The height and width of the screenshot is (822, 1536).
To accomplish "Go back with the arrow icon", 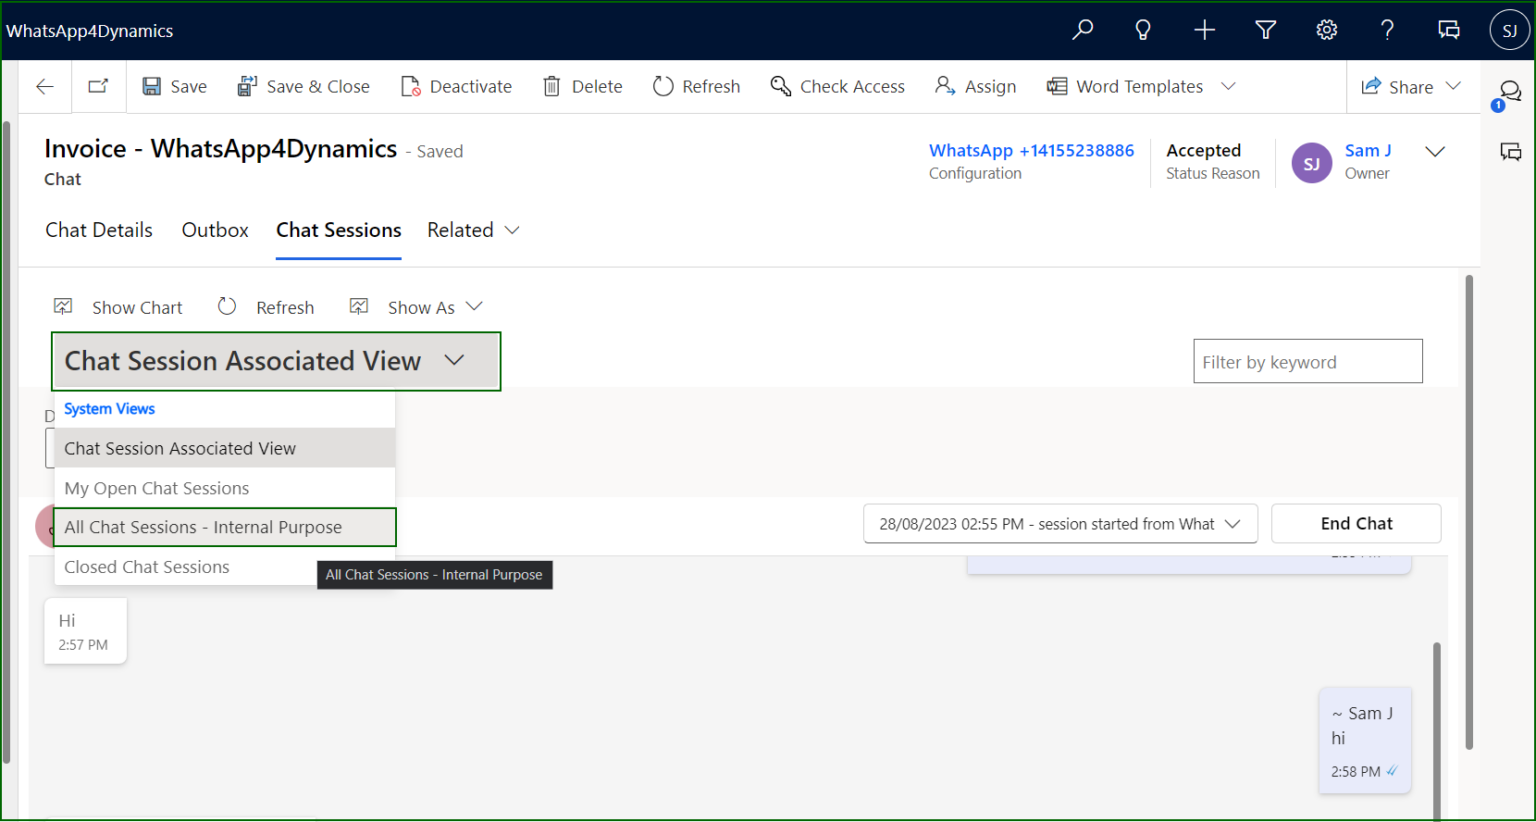I will pyautogui.click(x=44, y=87).
